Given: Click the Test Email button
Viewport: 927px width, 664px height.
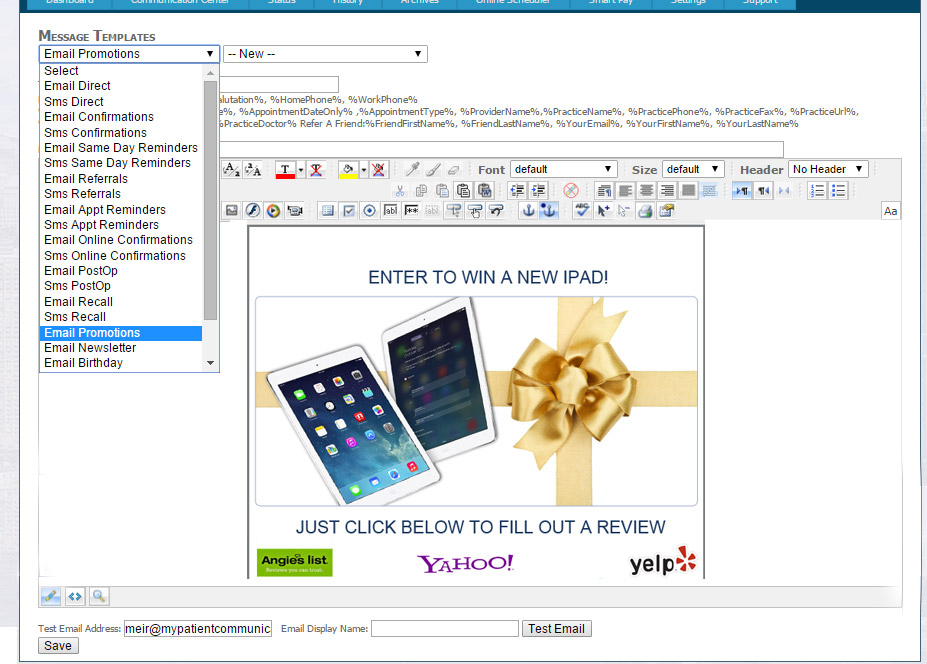Looking at the screenshot, I should (556, 629).
